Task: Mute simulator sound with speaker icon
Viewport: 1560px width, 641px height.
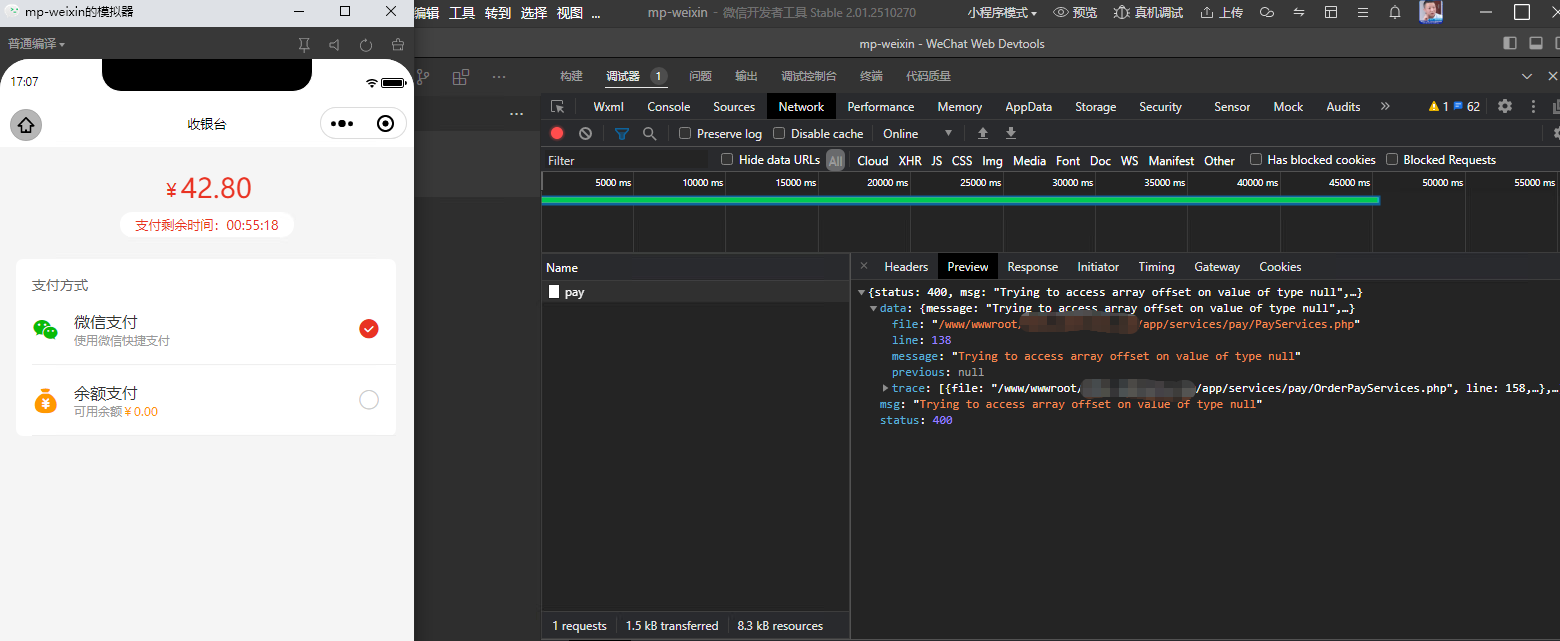Action: 334,45
